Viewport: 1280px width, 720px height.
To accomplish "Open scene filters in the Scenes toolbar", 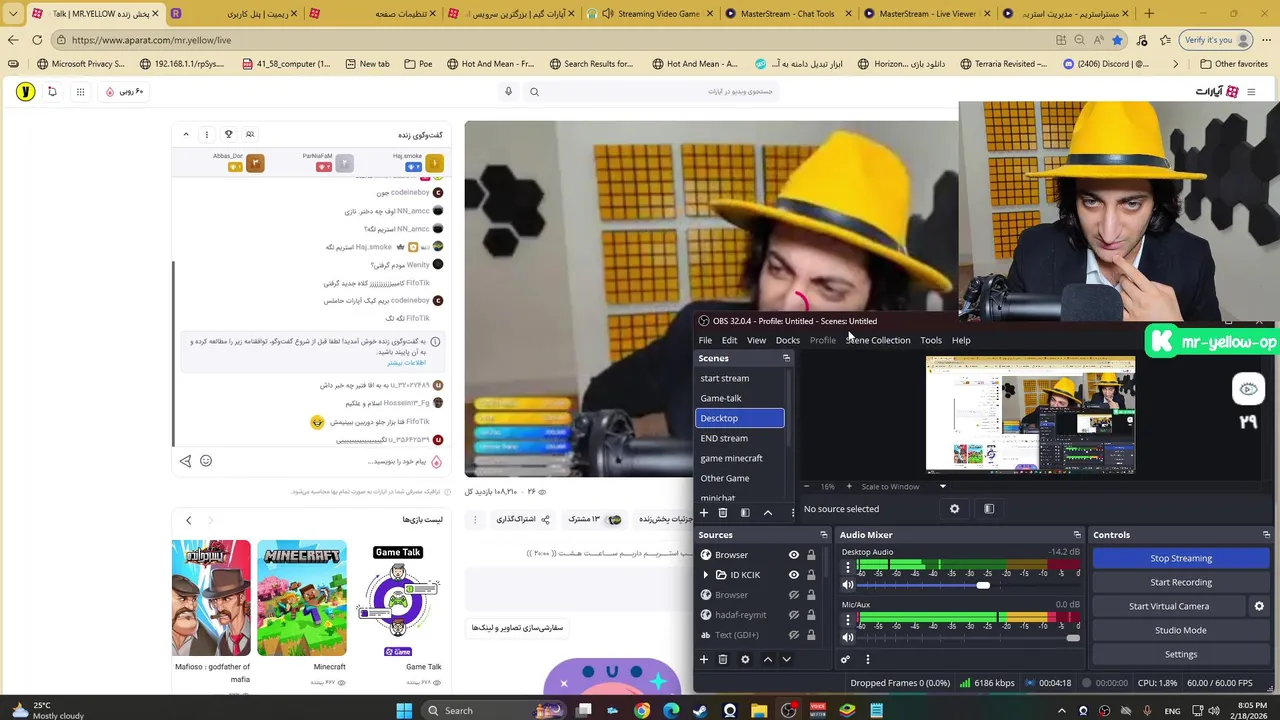I will tap(745, 513).
